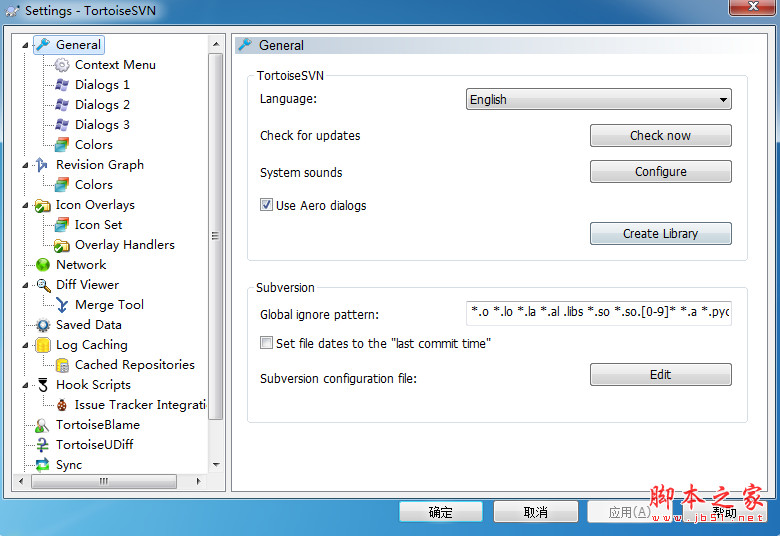The image size is (780, 536).
Task: Enable Set file dates to last commit time
Action: pyautogui.click(x=266, y=343)
